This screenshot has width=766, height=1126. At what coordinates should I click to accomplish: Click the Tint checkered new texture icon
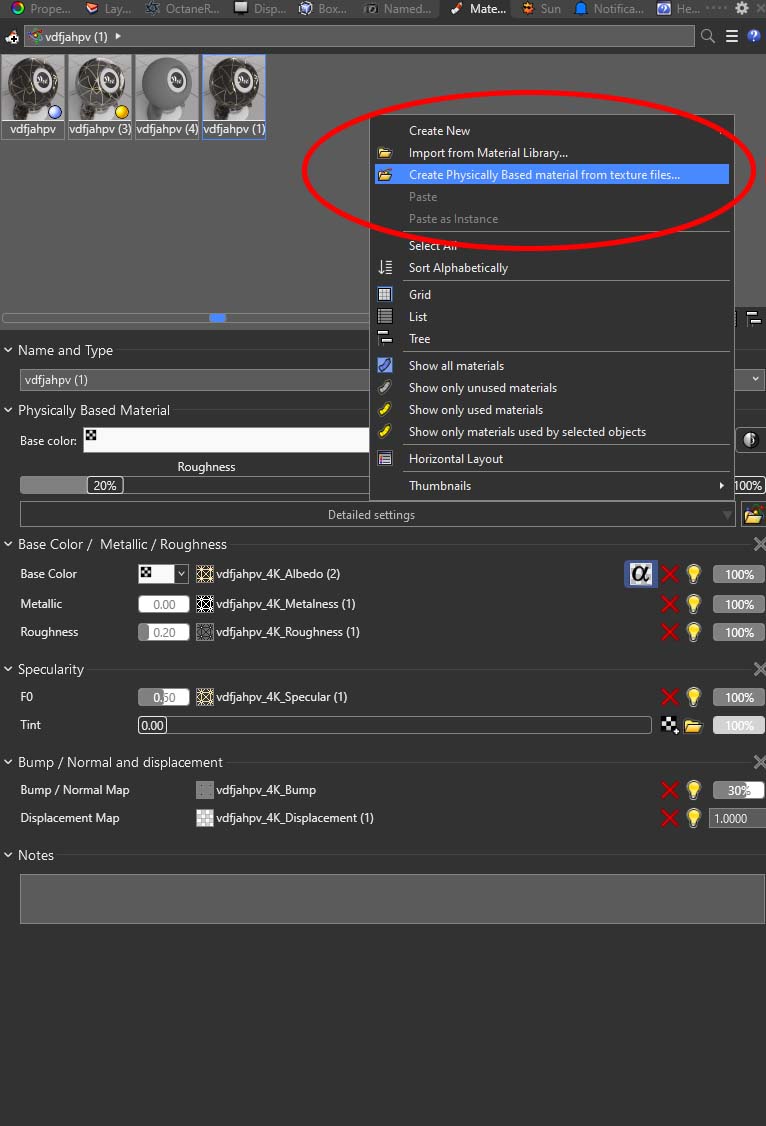(670, 725)
